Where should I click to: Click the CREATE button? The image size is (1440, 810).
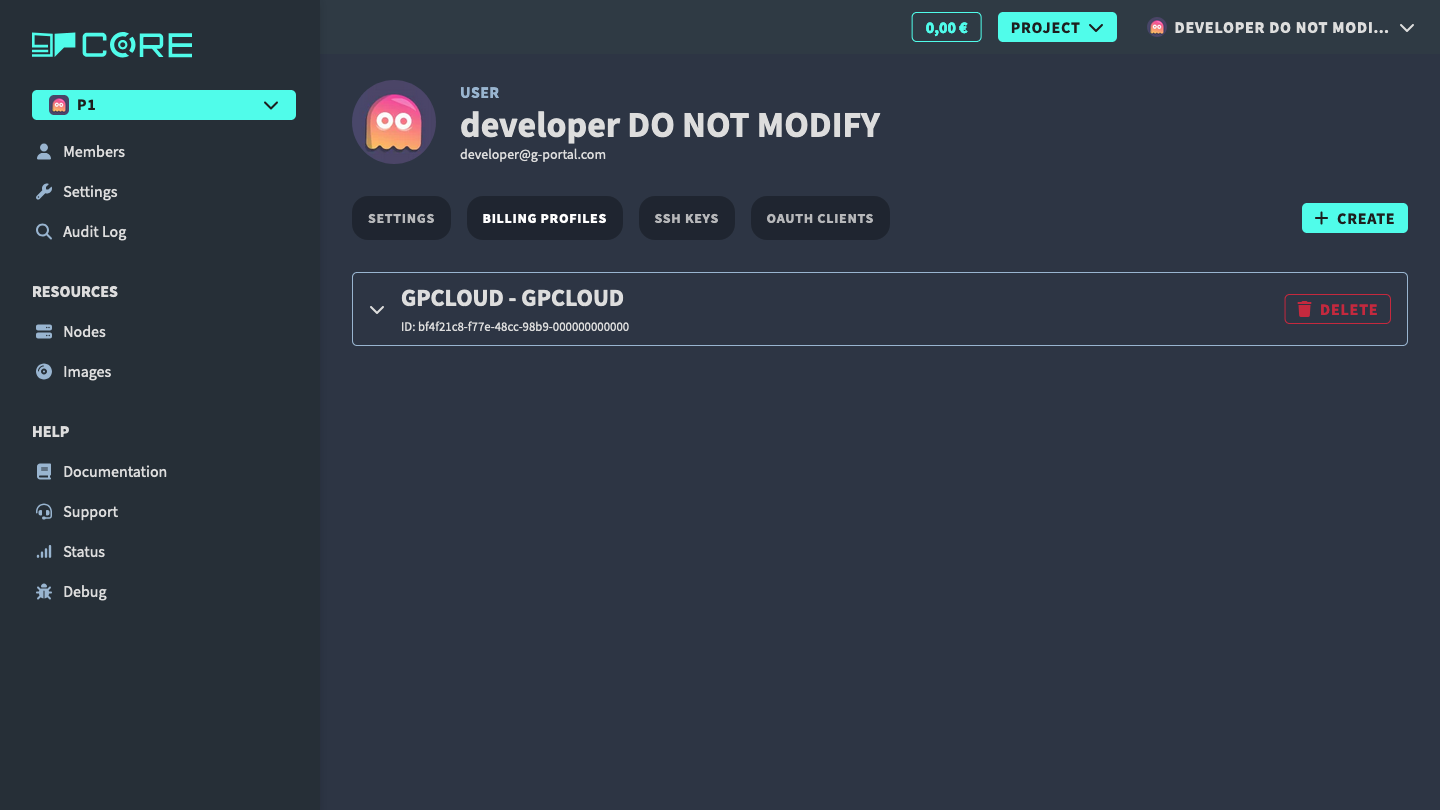[x=1354, y=218]
